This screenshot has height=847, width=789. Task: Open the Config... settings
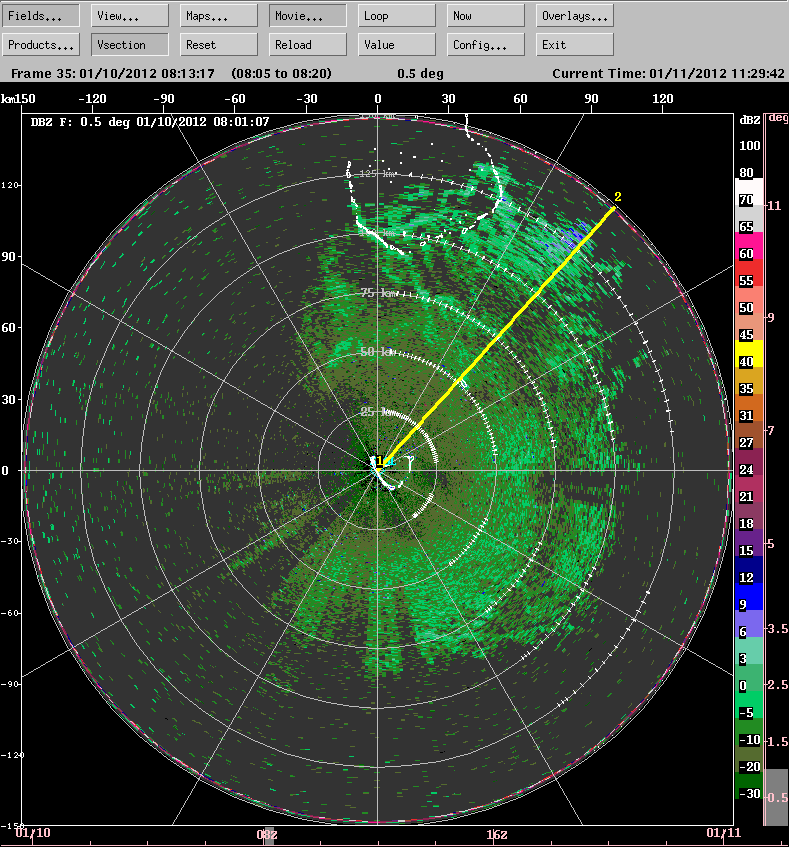click(x=485, y=45)
